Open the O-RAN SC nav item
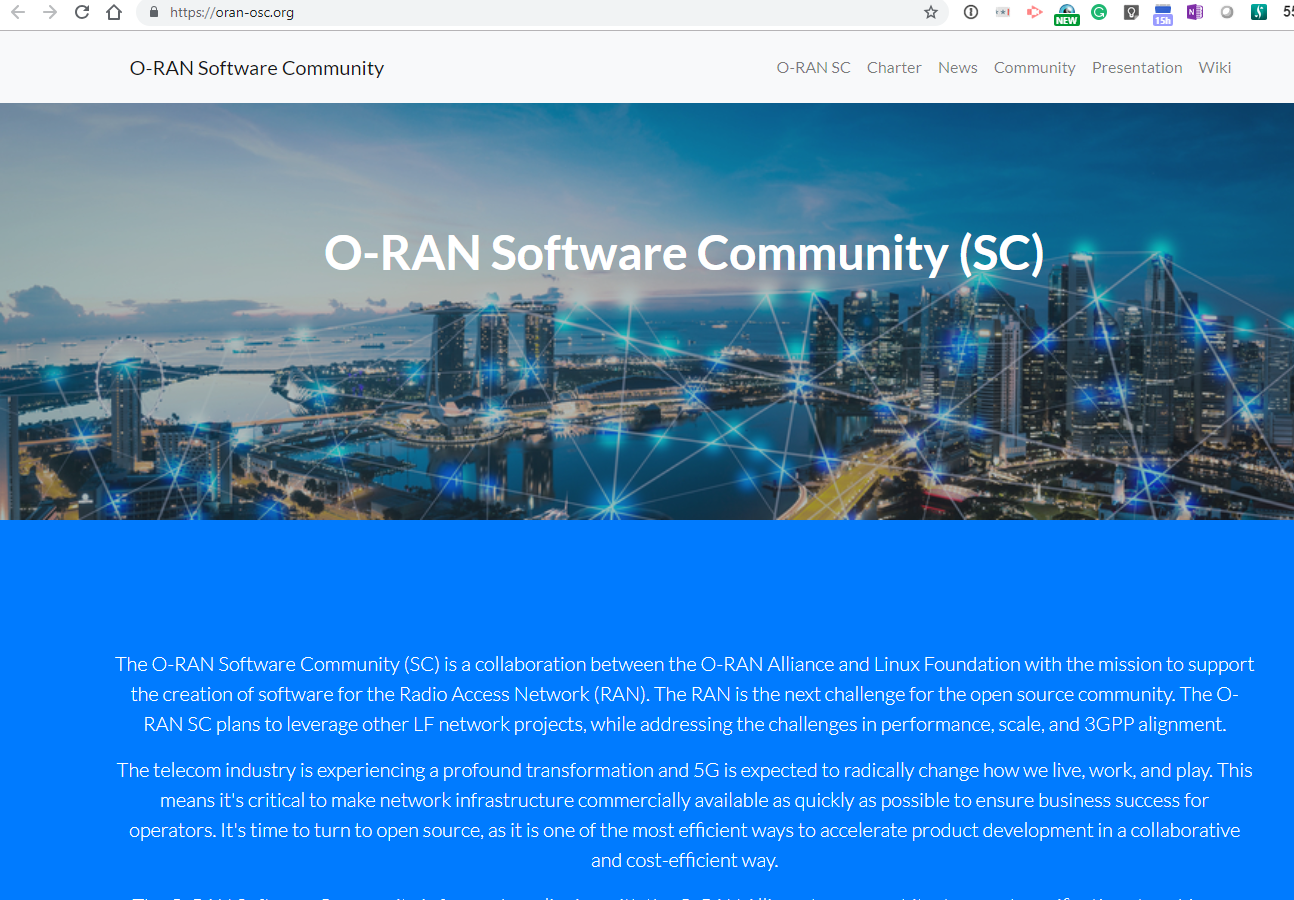Viewport: 1294px width, 900px height. pos(814,68)
